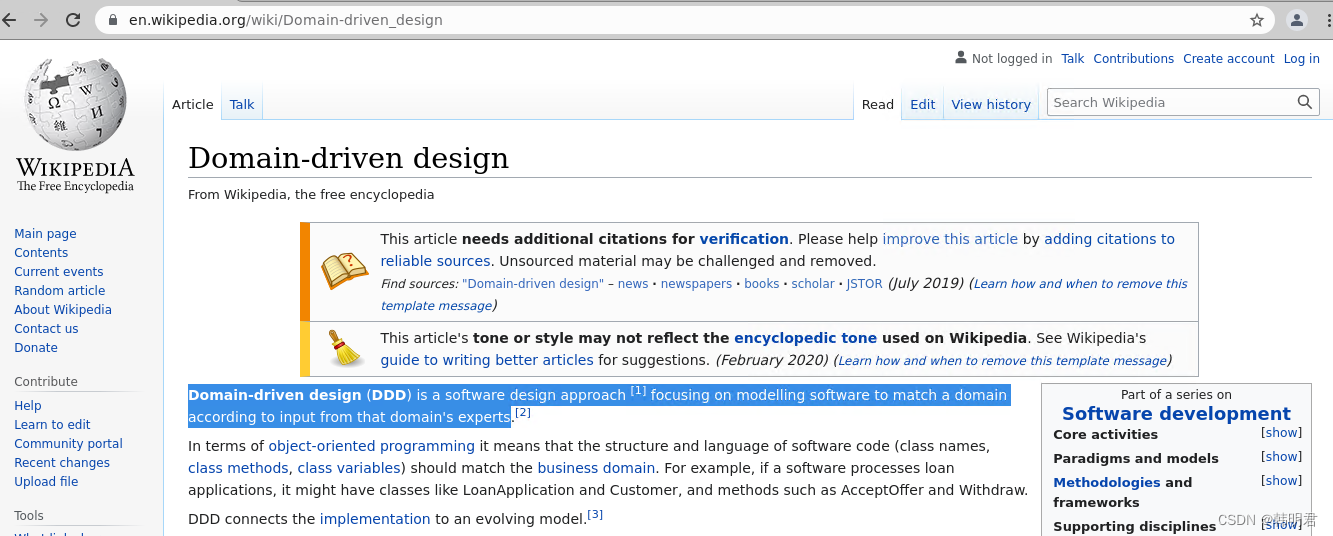
Task: Open the Edit tab
Action: (923, 104)
